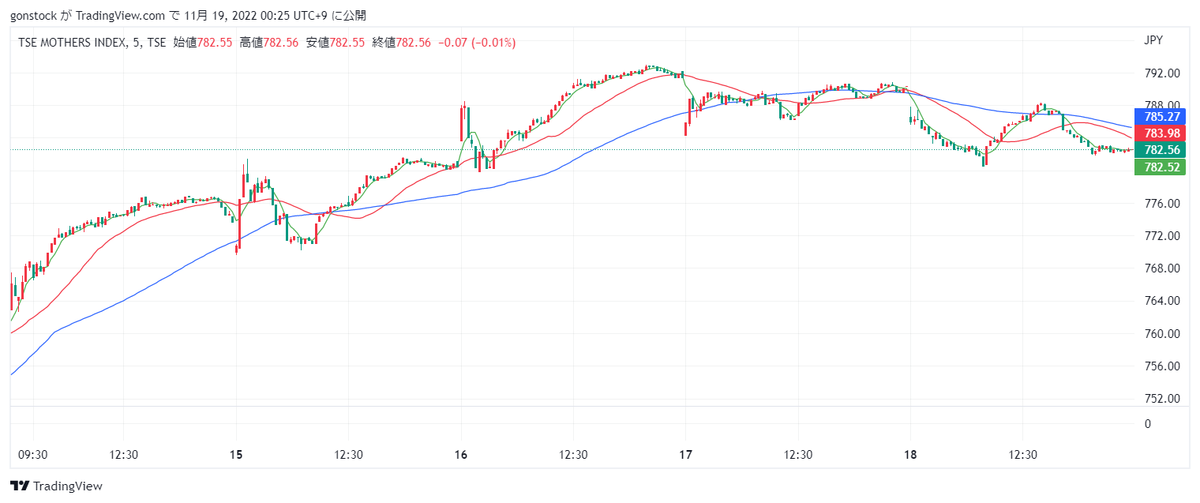
Task: Click the TradingView logo icon
Action: (x=20, y=487)
